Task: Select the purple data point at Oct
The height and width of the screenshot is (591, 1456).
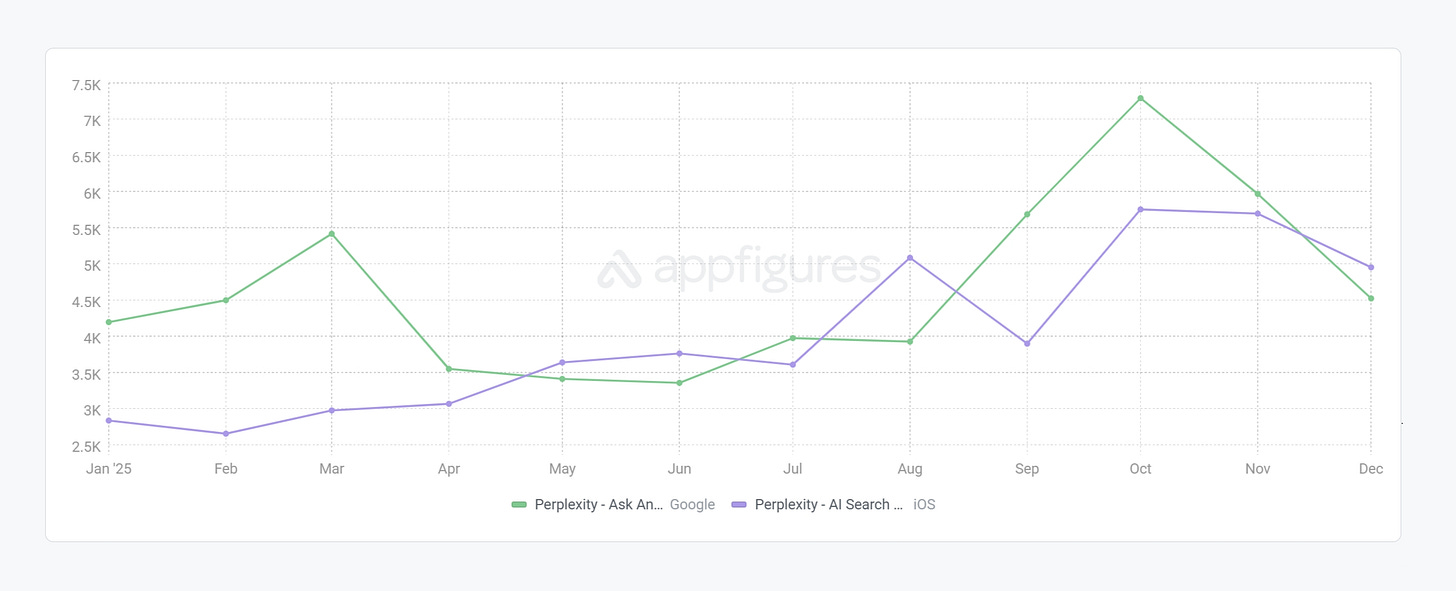Action: 1140,209
